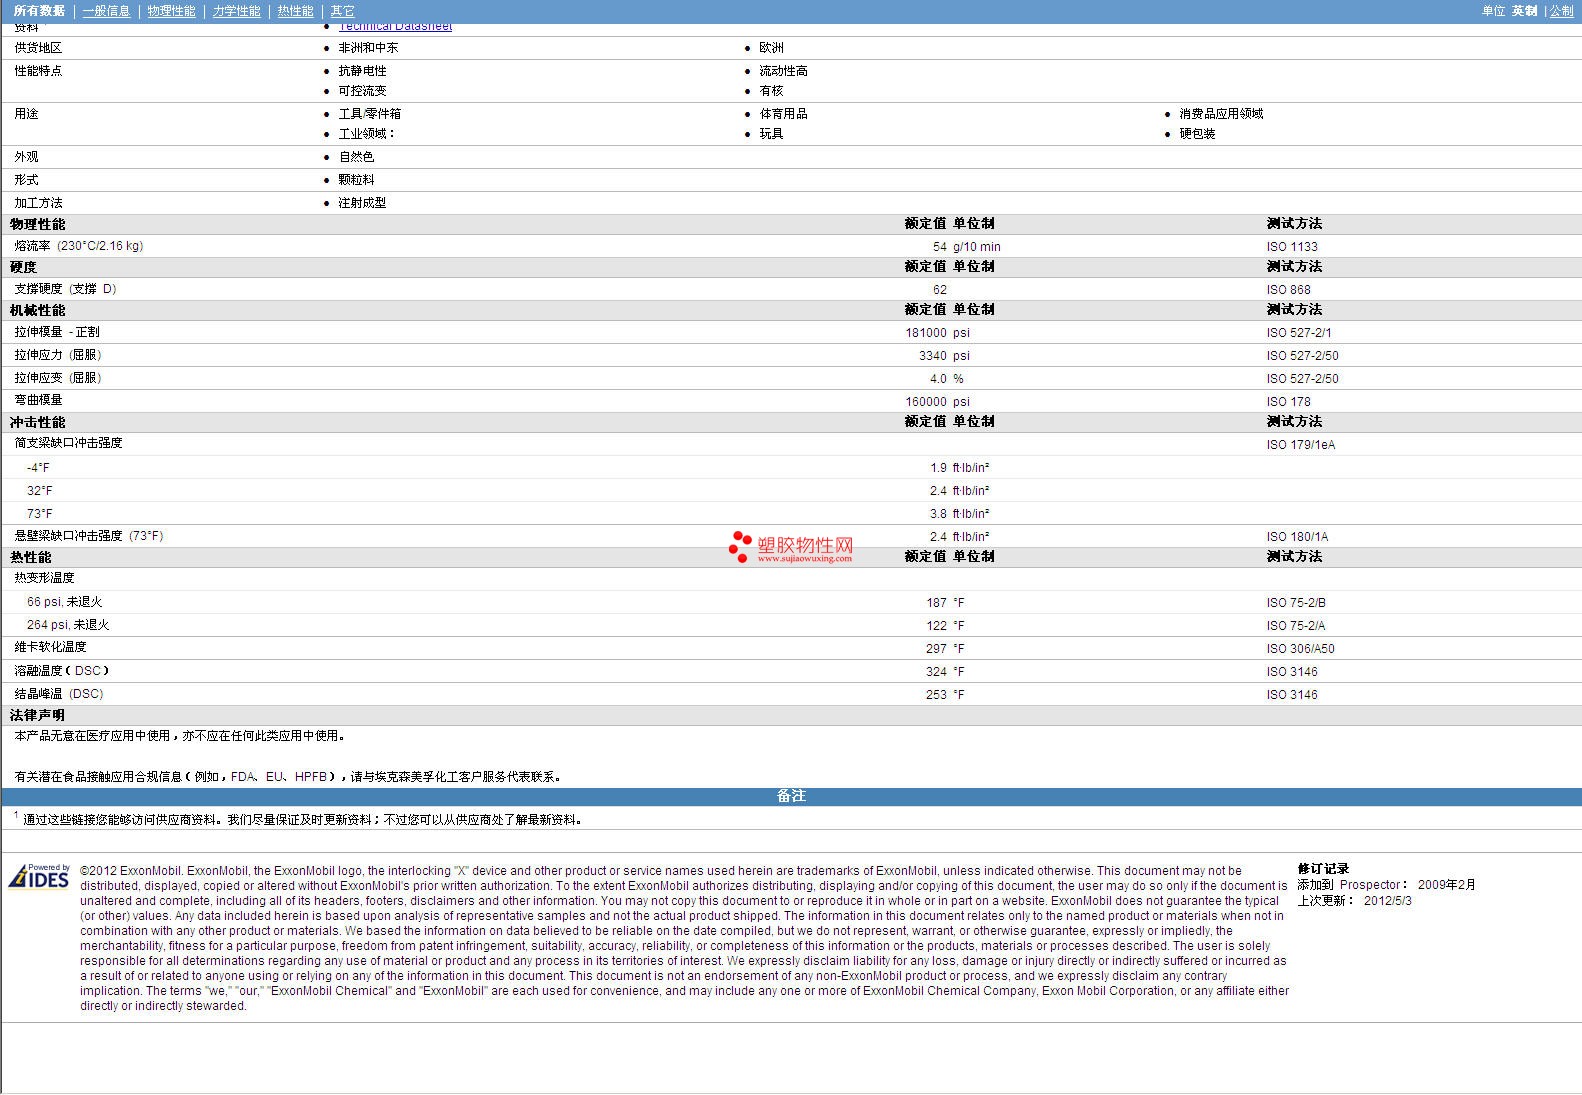
Task: Switch to the 热性能 tab
Action: coord(296,11)
